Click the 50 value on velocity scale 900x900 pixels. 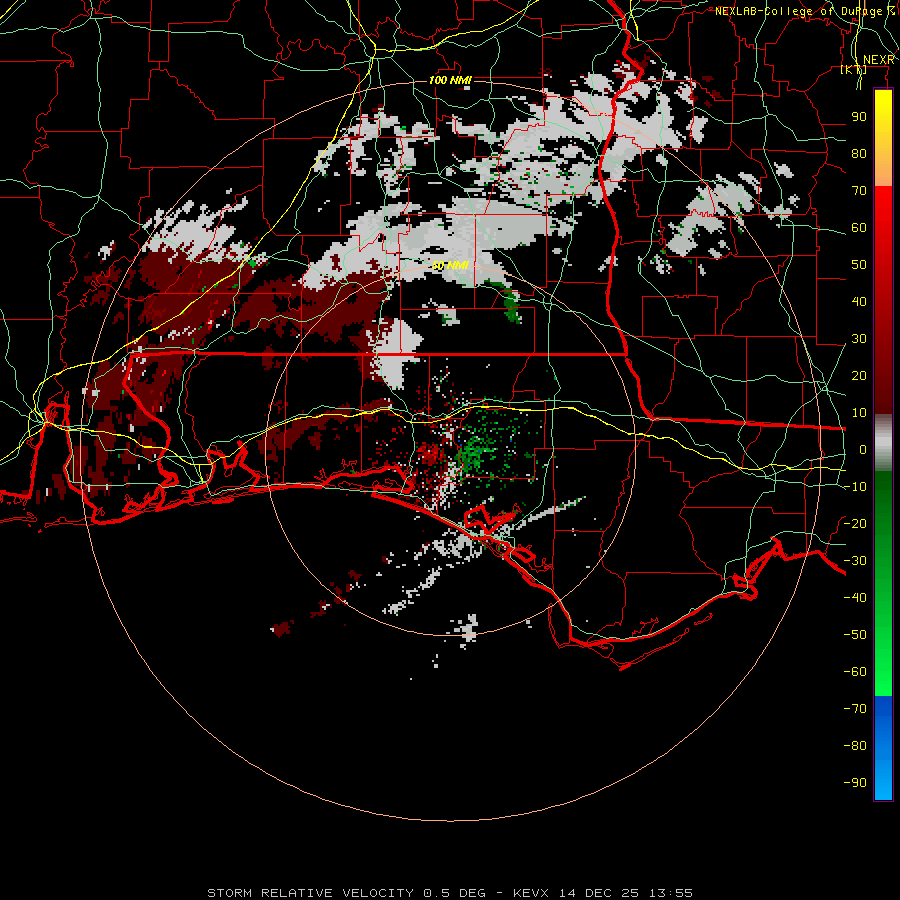click(x=859, y=265)
